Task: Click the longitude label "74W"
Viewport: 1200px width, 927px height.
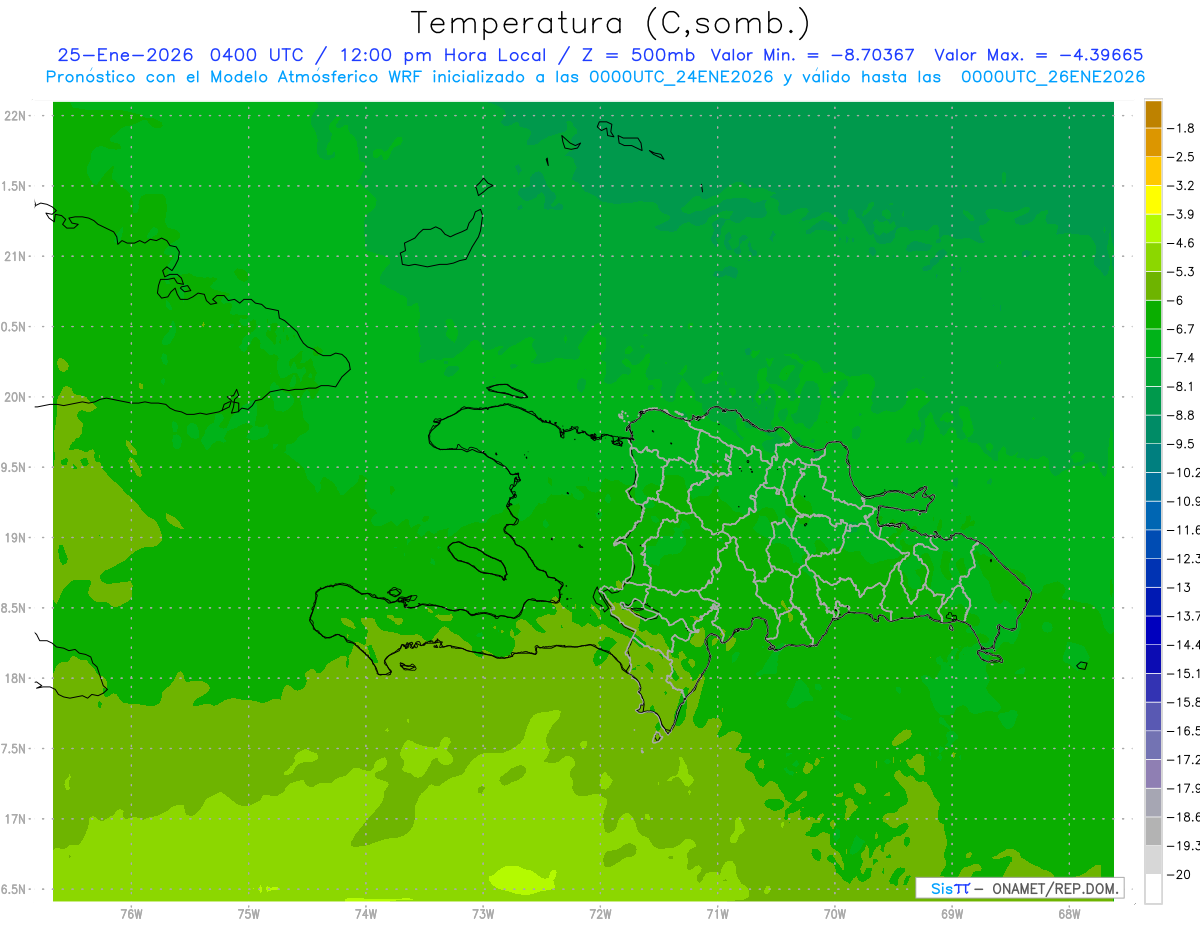Action: pyautogui.click(x=366, y=913)
